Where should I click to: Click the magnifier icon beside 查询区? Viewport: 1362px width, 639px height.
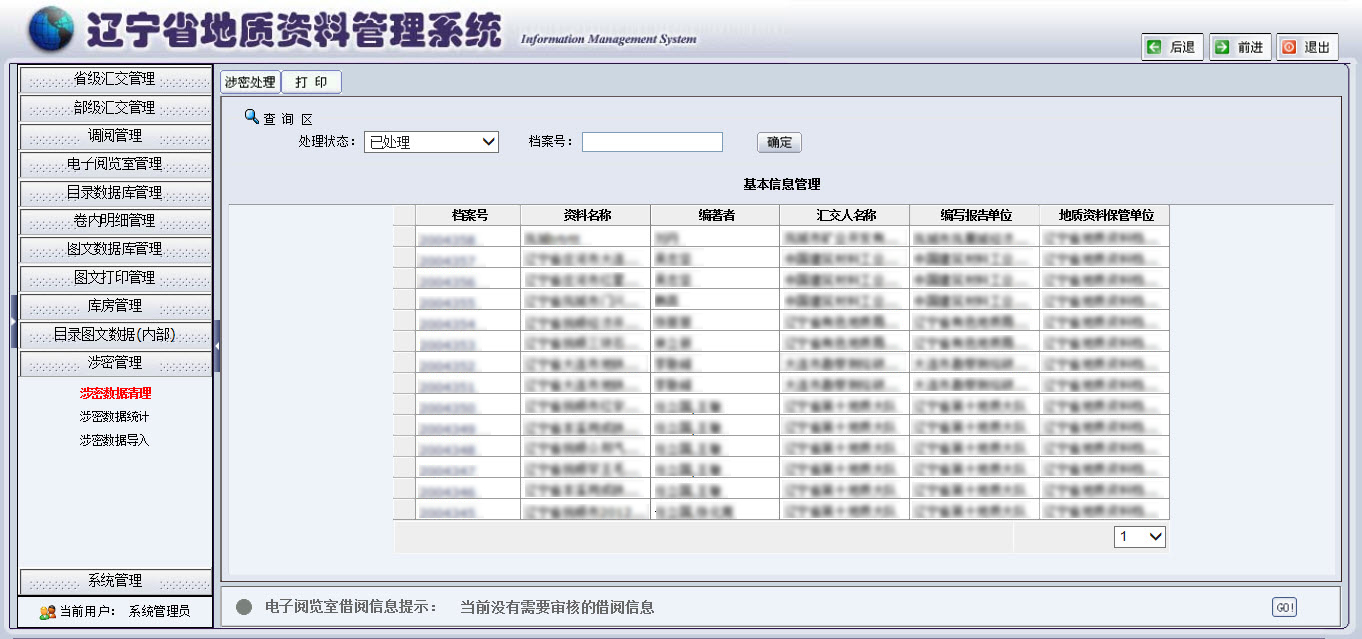point(251,117)
